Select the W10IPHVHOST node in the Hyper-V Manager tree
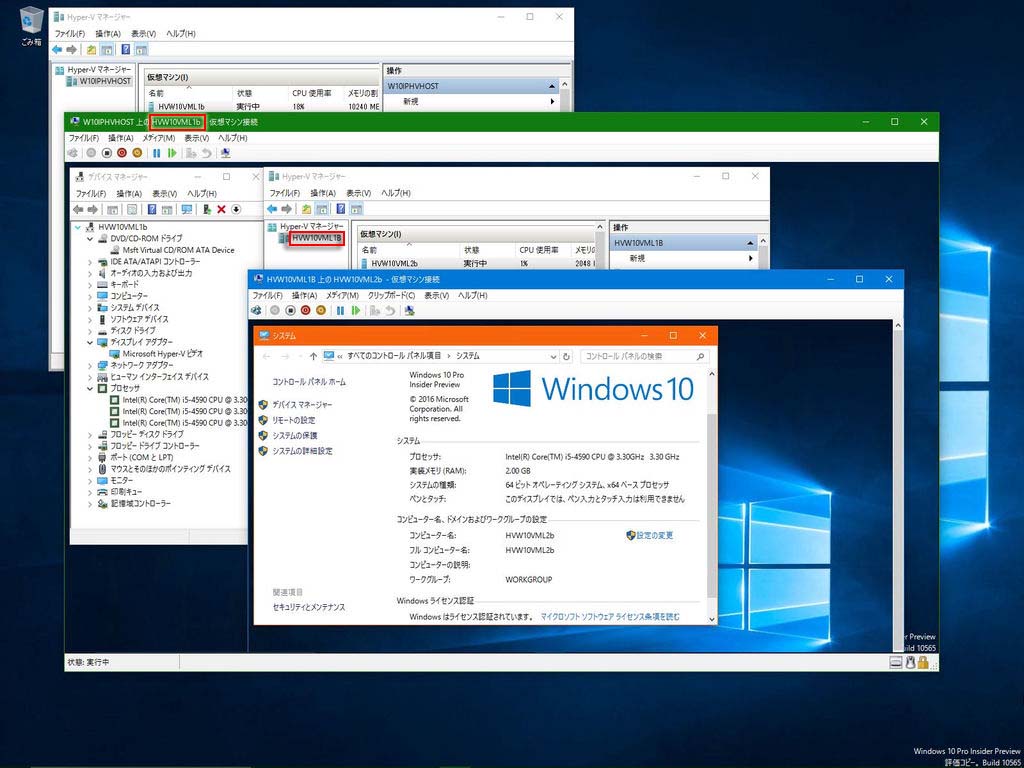This screenshot has width=1024, height=768. [x=105, y=81]
